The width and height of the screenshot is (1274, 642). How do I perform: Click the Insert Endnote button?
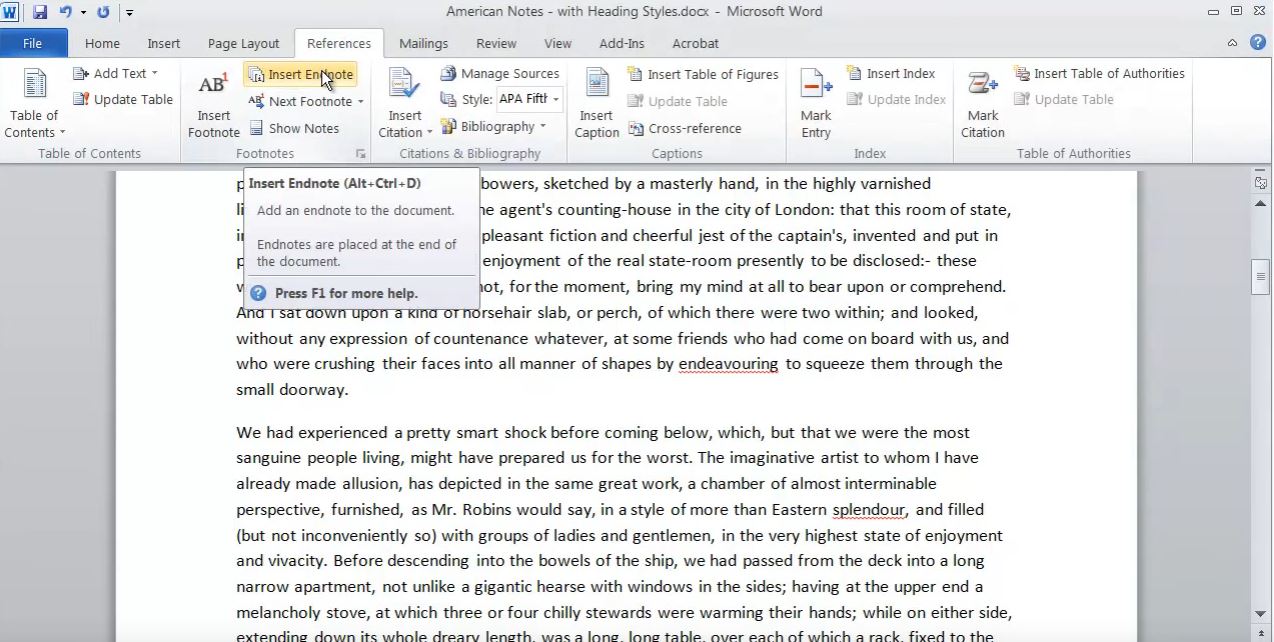(300, 74)
